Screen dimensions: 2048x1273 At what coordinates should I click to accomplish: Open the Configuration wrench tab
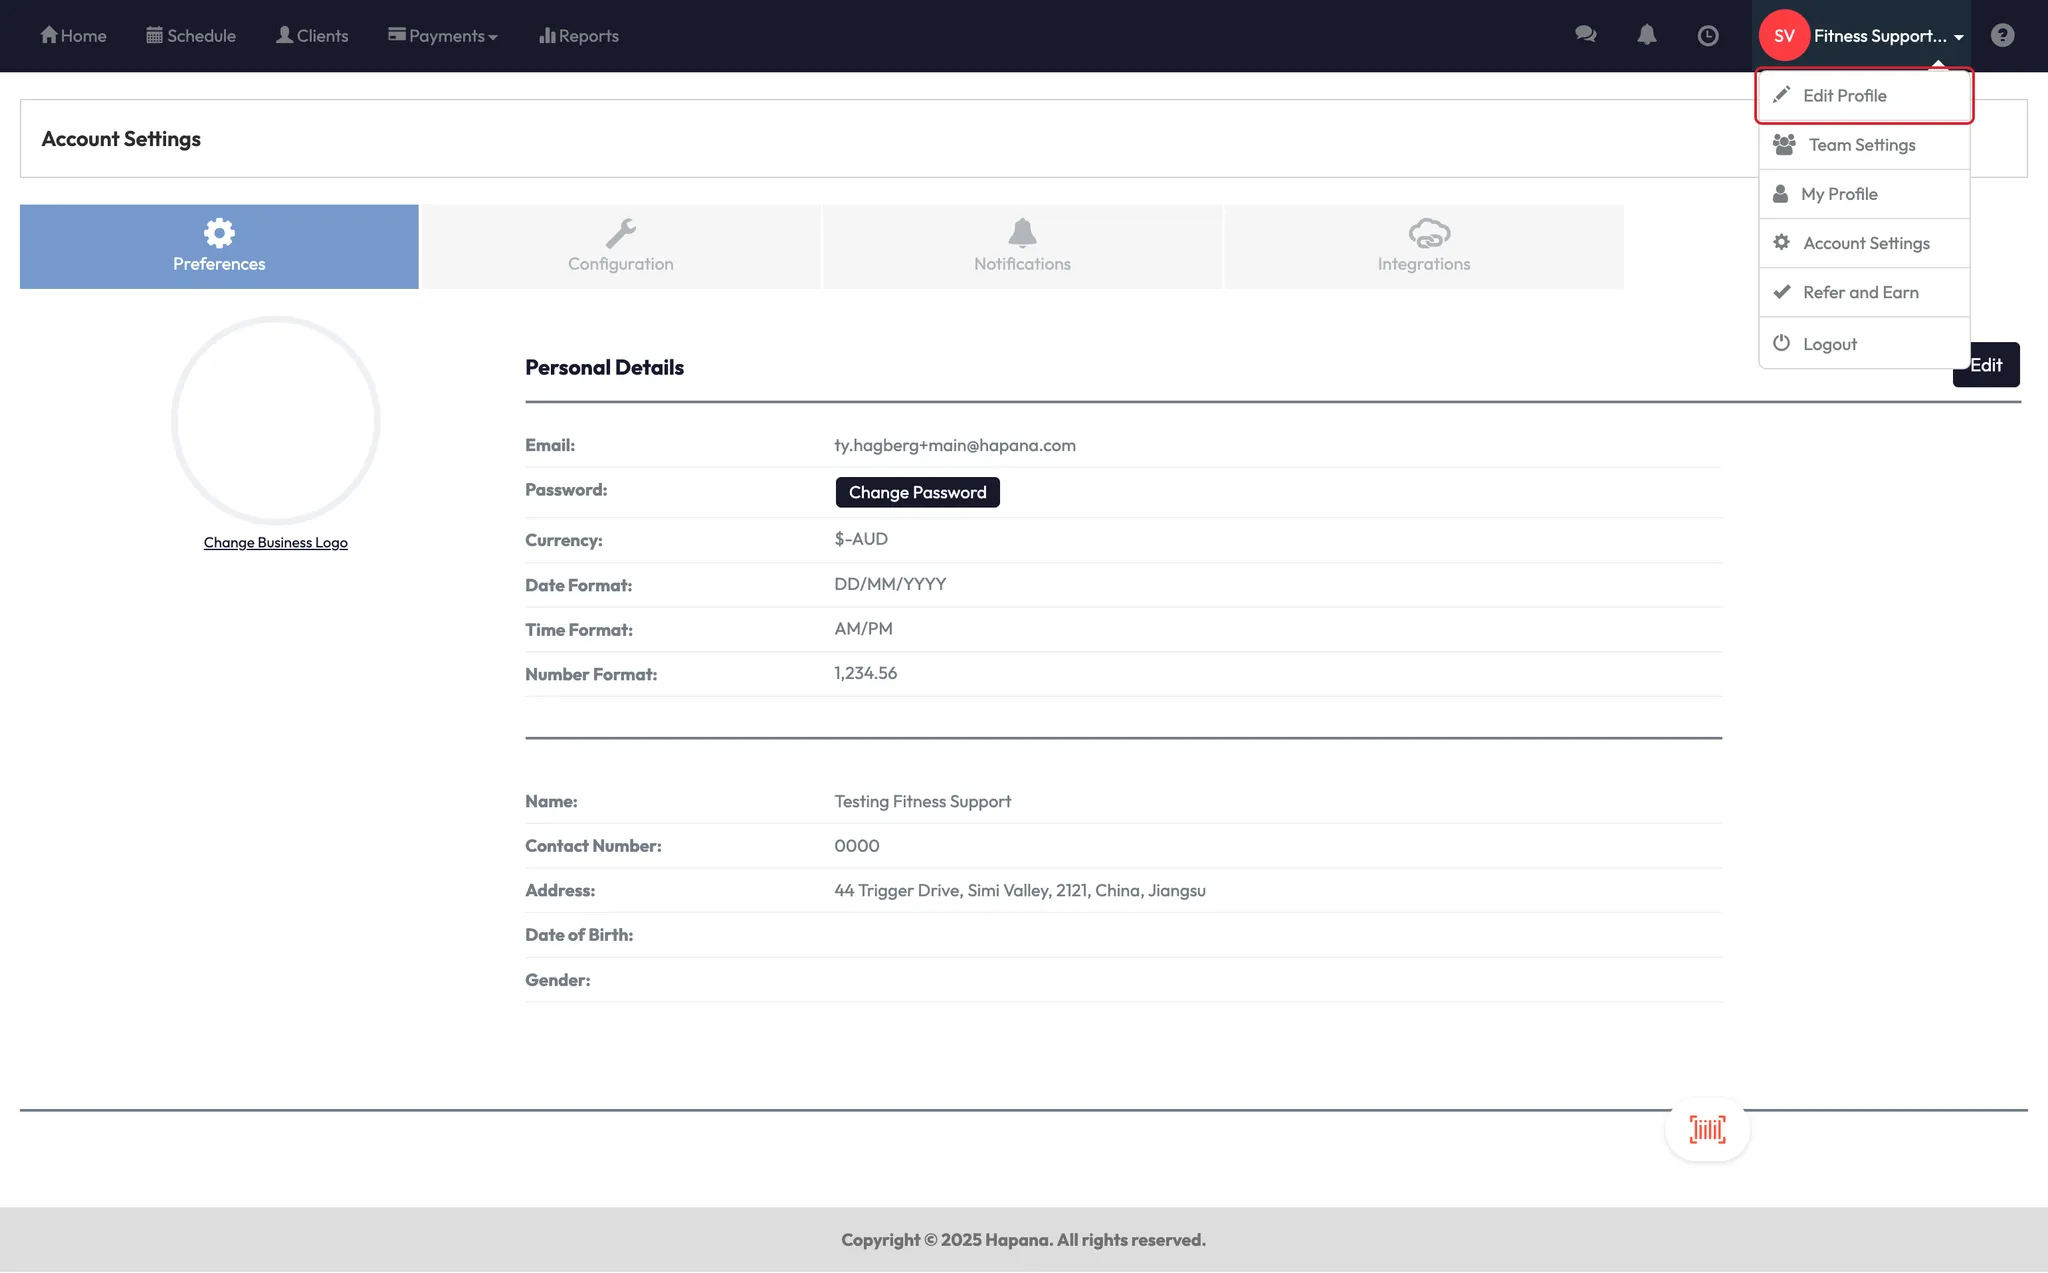620,246
